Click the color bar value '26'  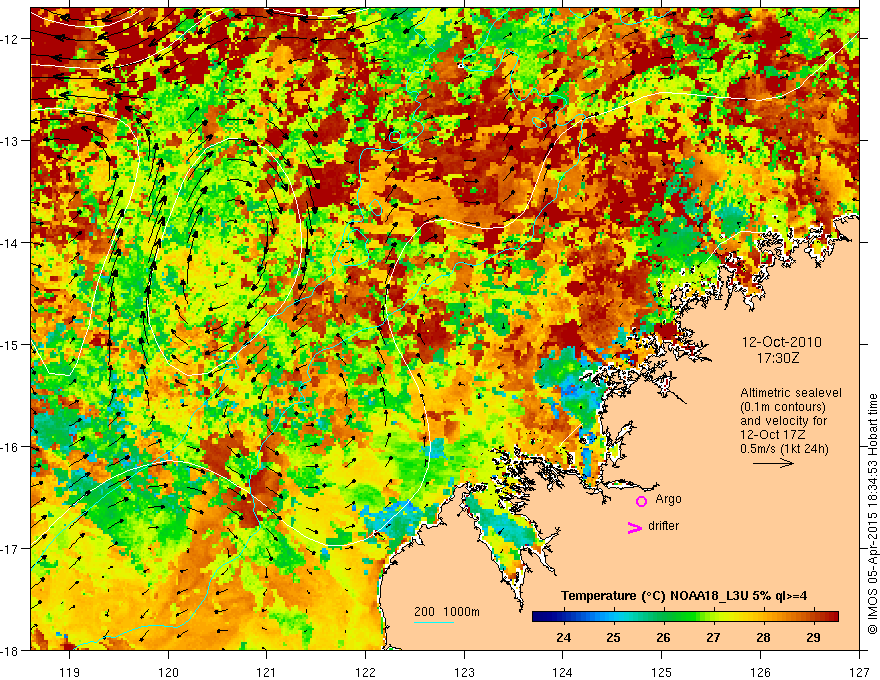coord(663,637)
